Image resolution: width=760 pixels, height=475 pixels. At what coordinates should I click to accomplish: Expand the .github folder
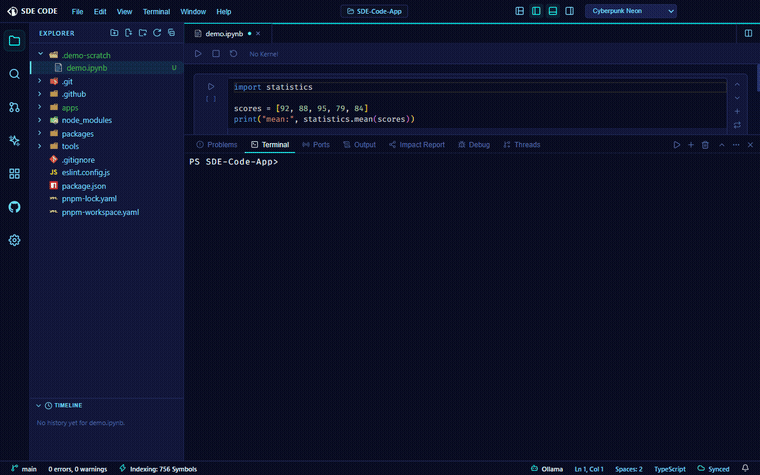(x=40, y=94)
